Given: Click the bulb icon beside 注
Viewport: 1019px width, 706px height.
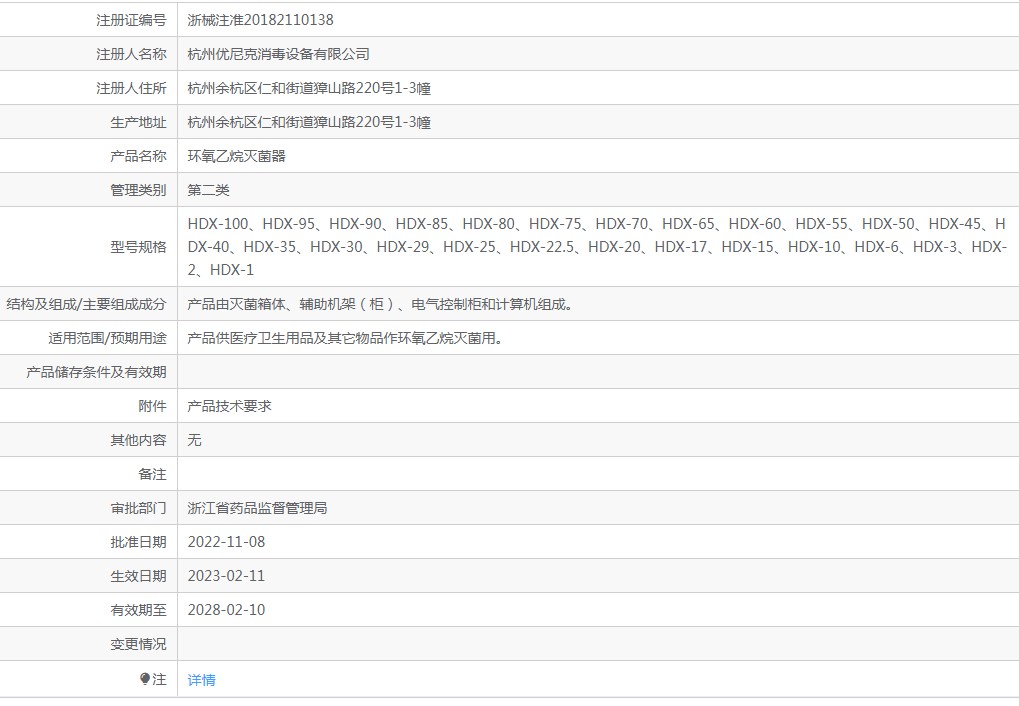Looking at the screenshot, I should (144, 679).
